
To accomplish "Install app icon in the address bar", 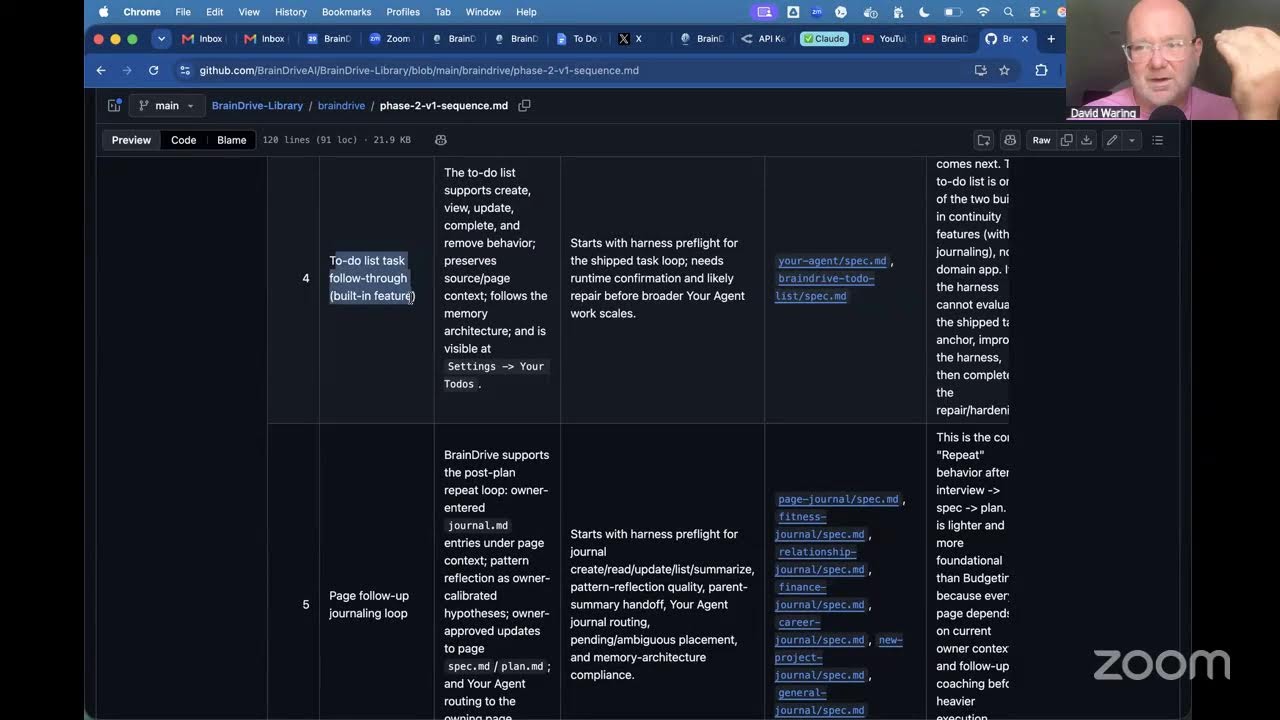I will tap(980, 70).
